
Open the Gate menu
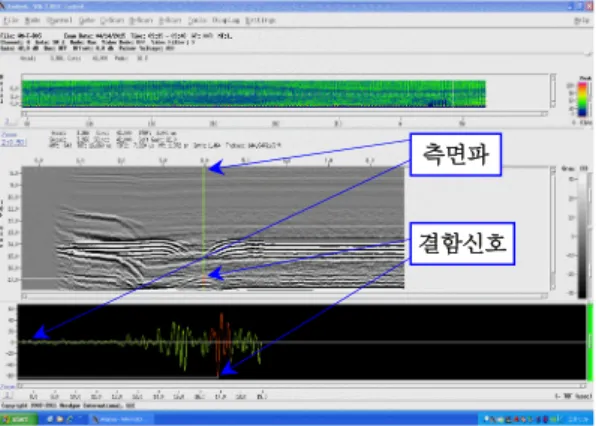(x=87, y=20)
